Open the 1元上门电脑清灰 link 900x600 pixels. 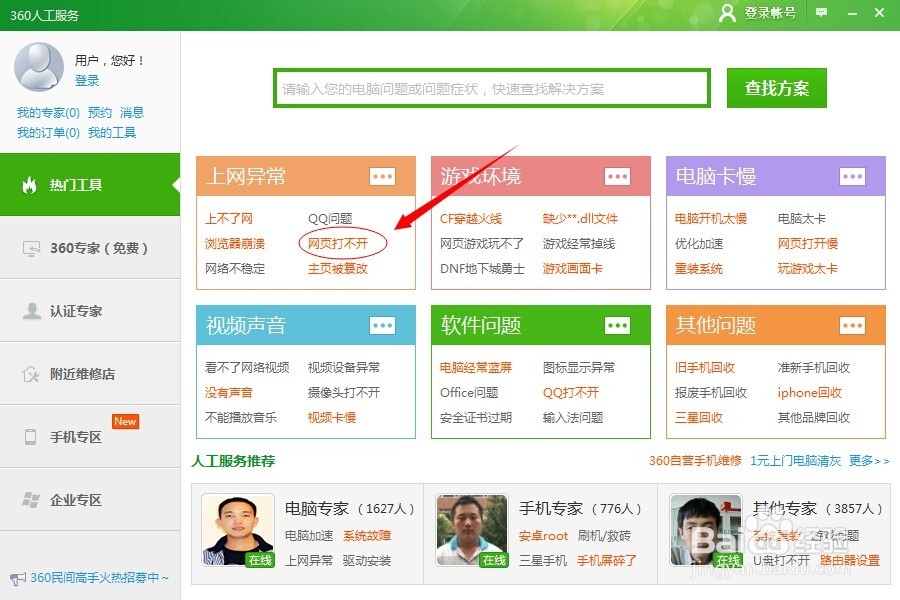coord(796,460)
